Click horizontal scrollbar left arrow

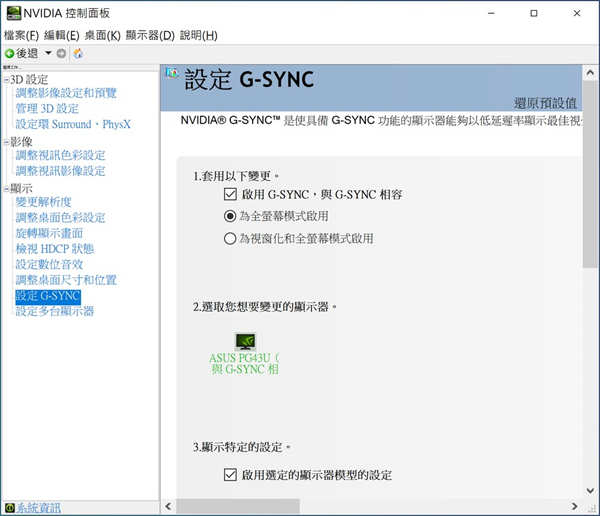pos(168,506)
